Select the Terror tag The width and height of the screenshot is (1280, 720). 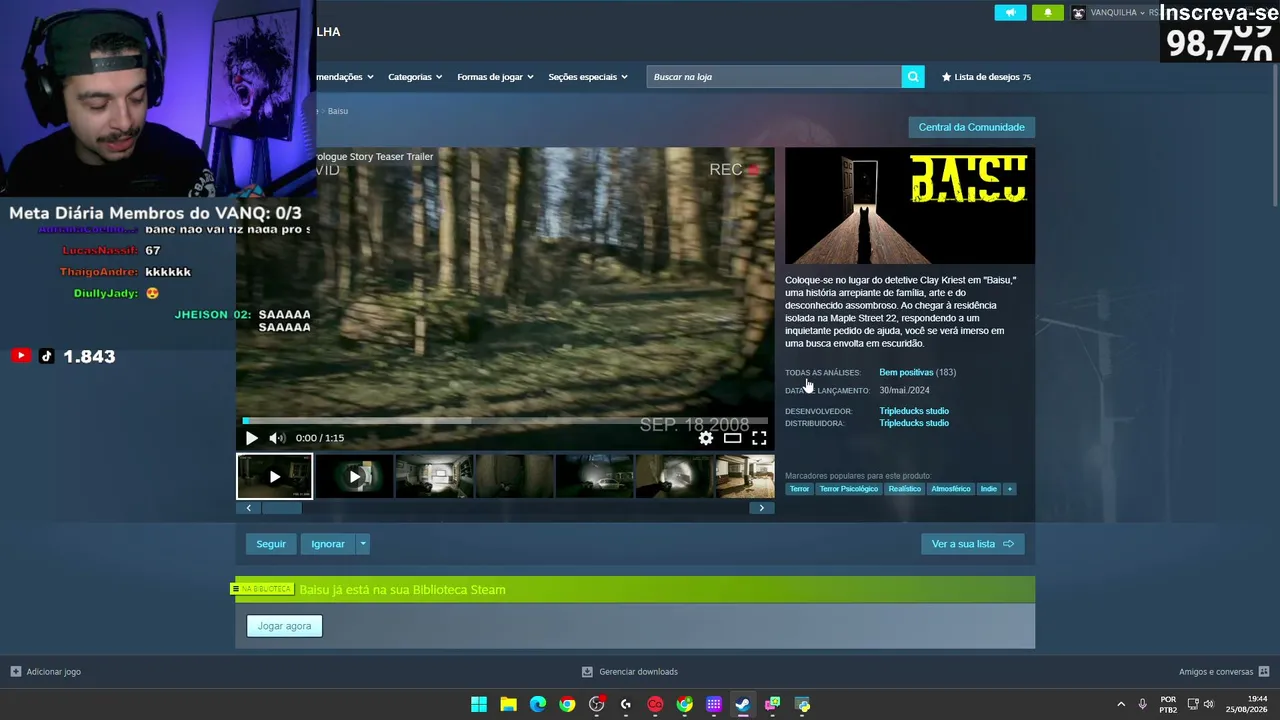pos(799,489)
